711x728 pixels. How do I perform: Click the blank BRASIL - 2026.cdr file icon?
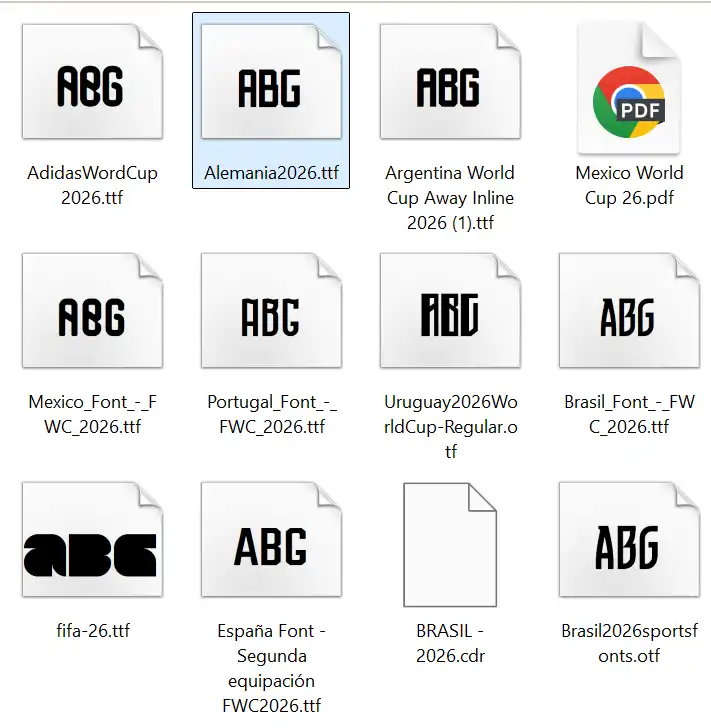[x=450, y=545]
